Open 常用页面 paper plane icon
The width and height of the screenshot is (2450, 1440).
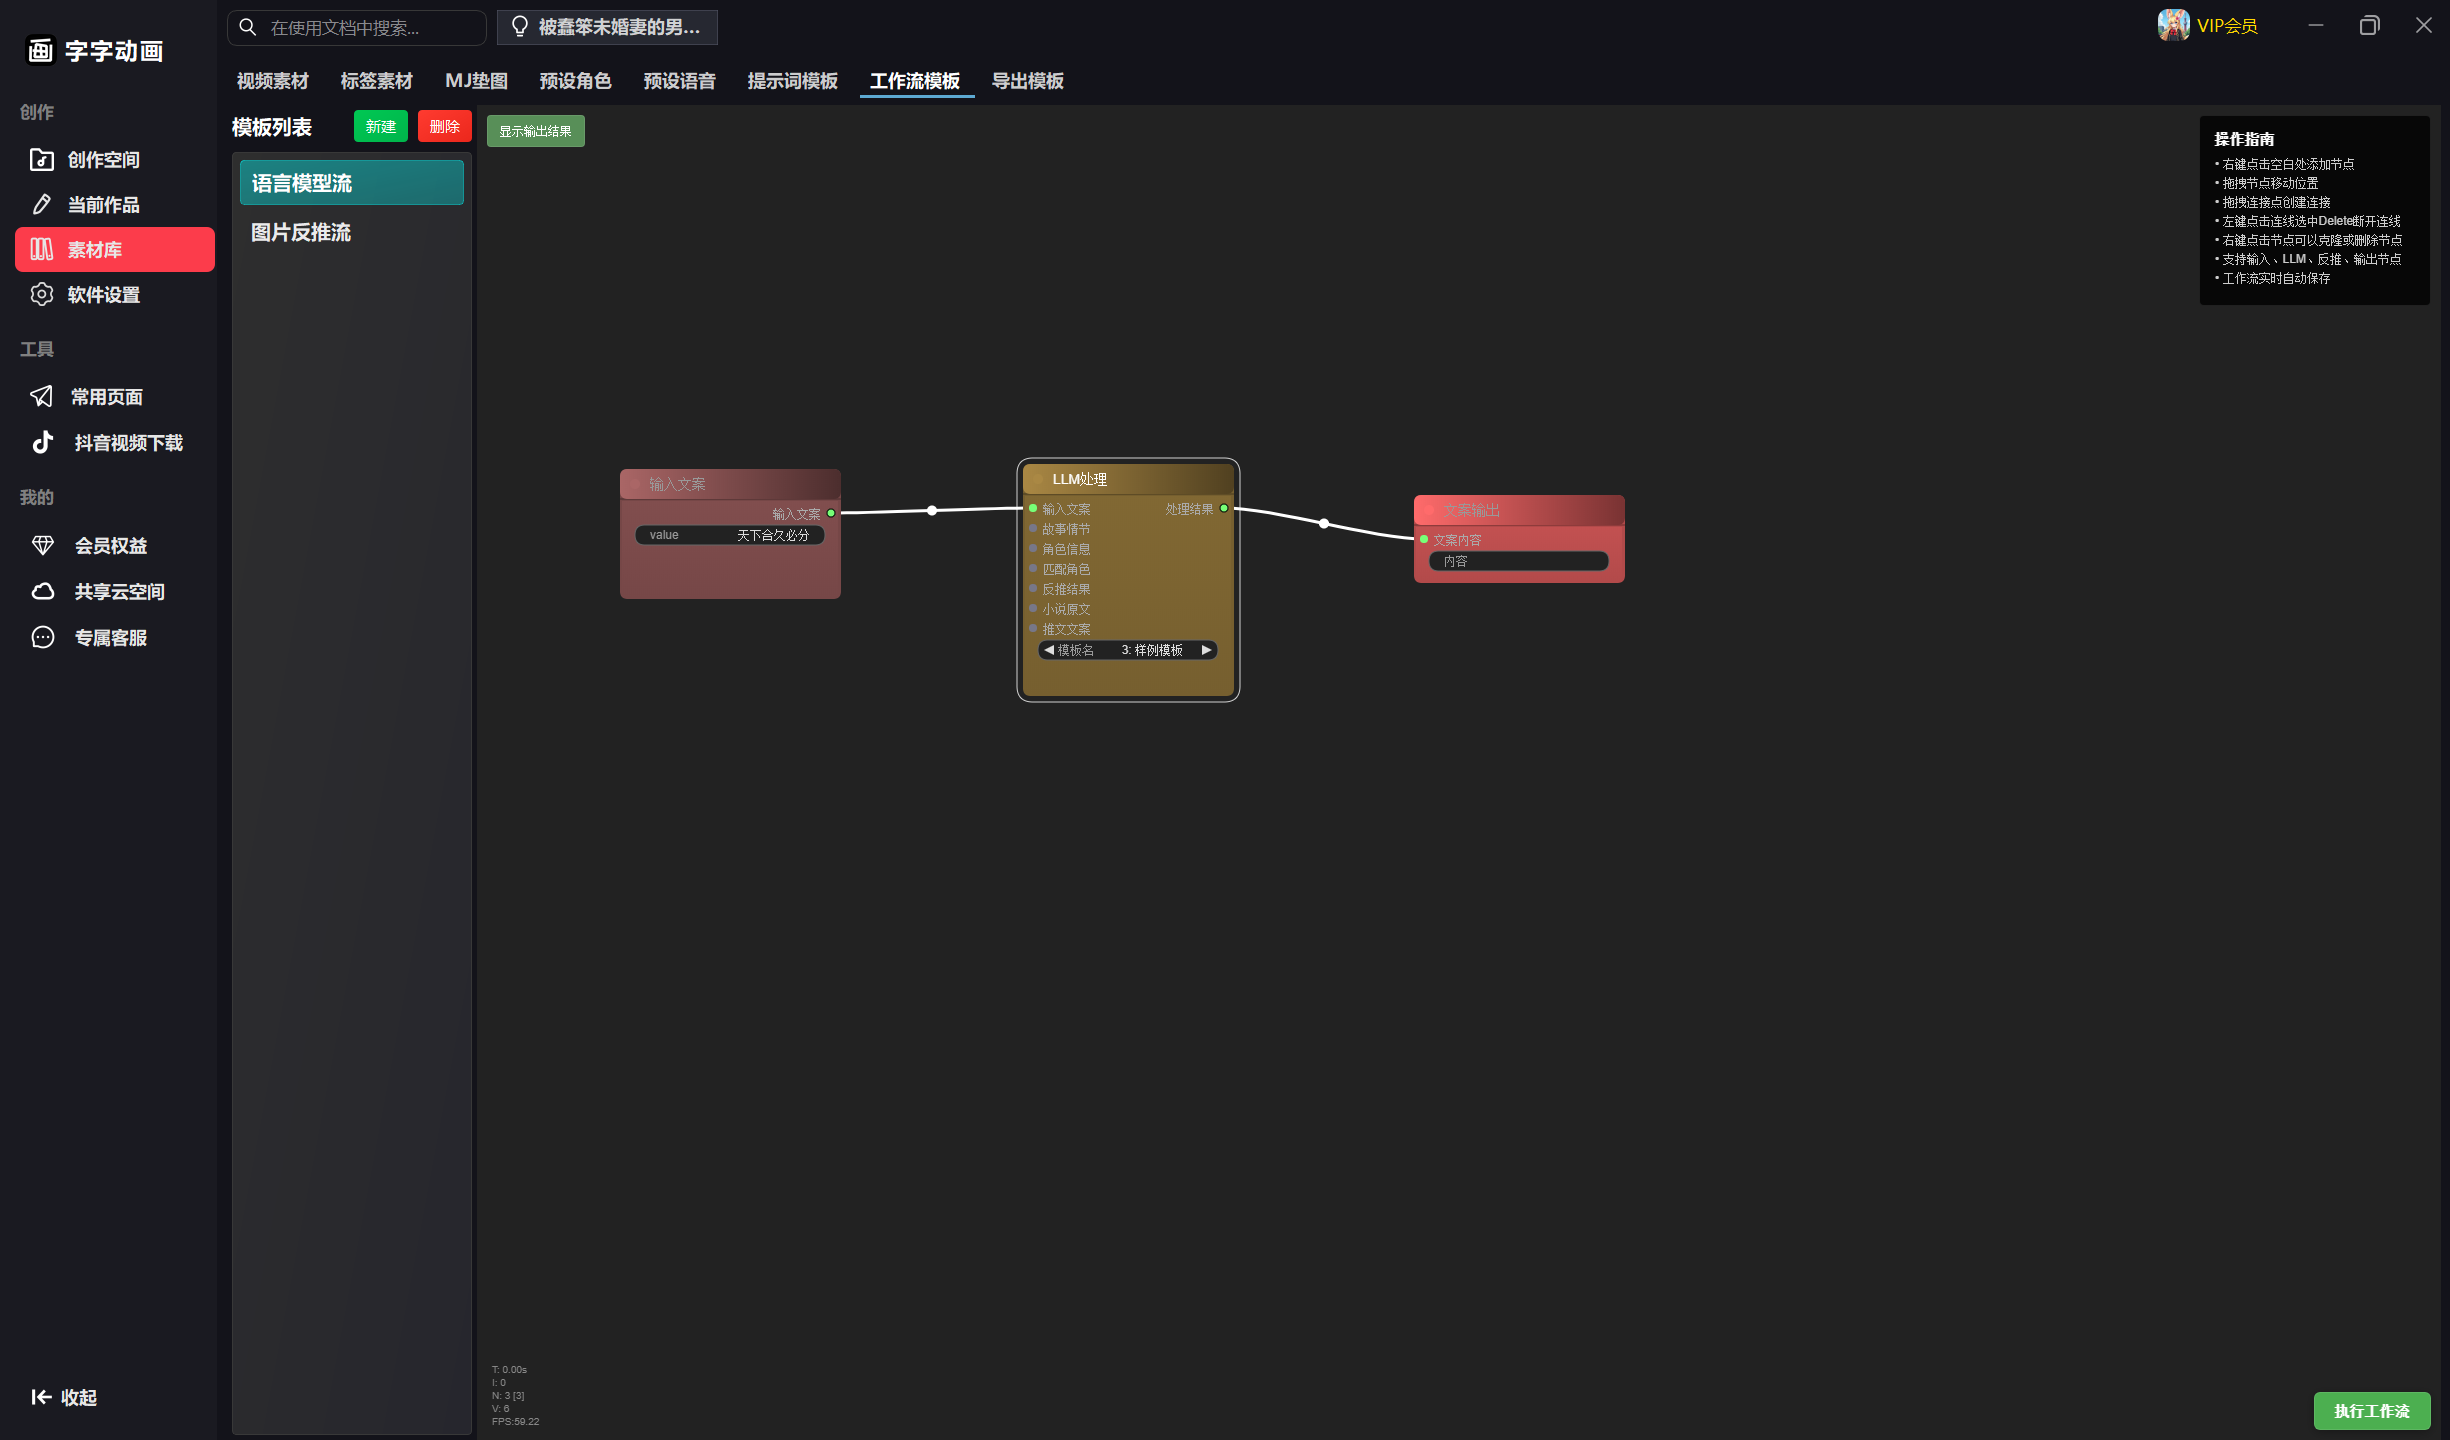tap(41, 397)
